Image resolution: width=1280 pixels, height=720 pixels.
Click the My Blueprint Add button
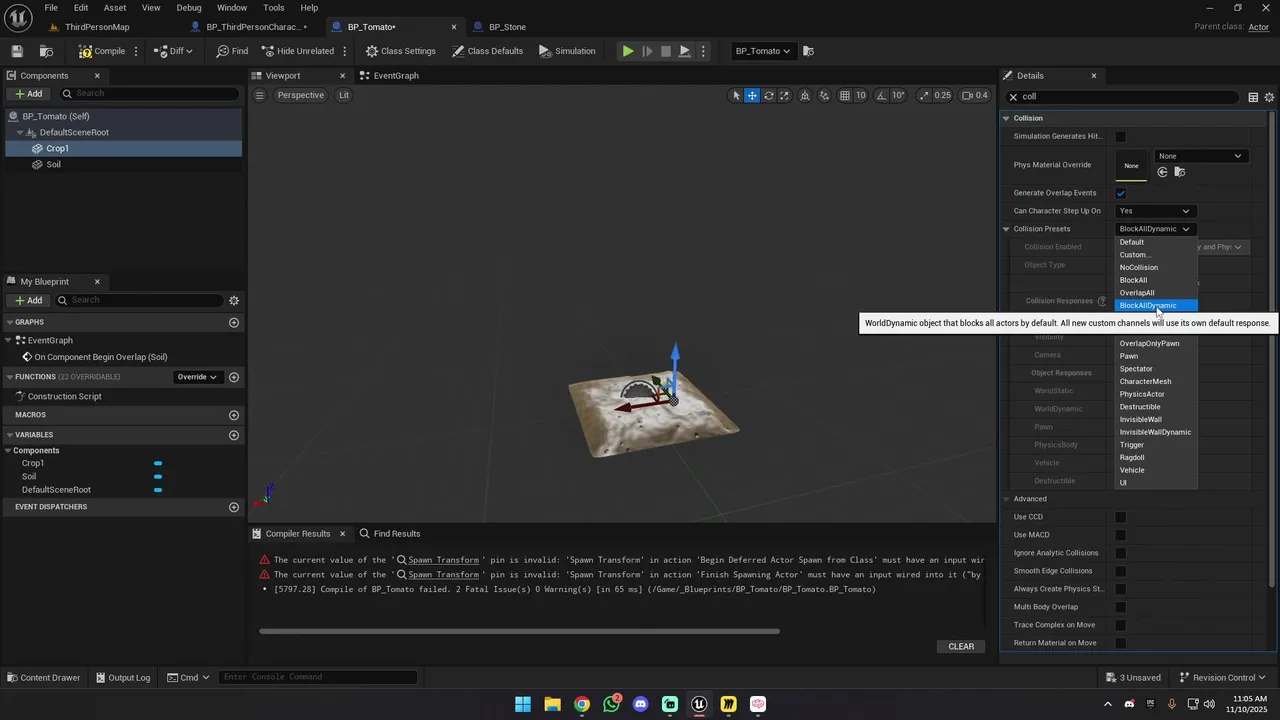coord(28,300)
